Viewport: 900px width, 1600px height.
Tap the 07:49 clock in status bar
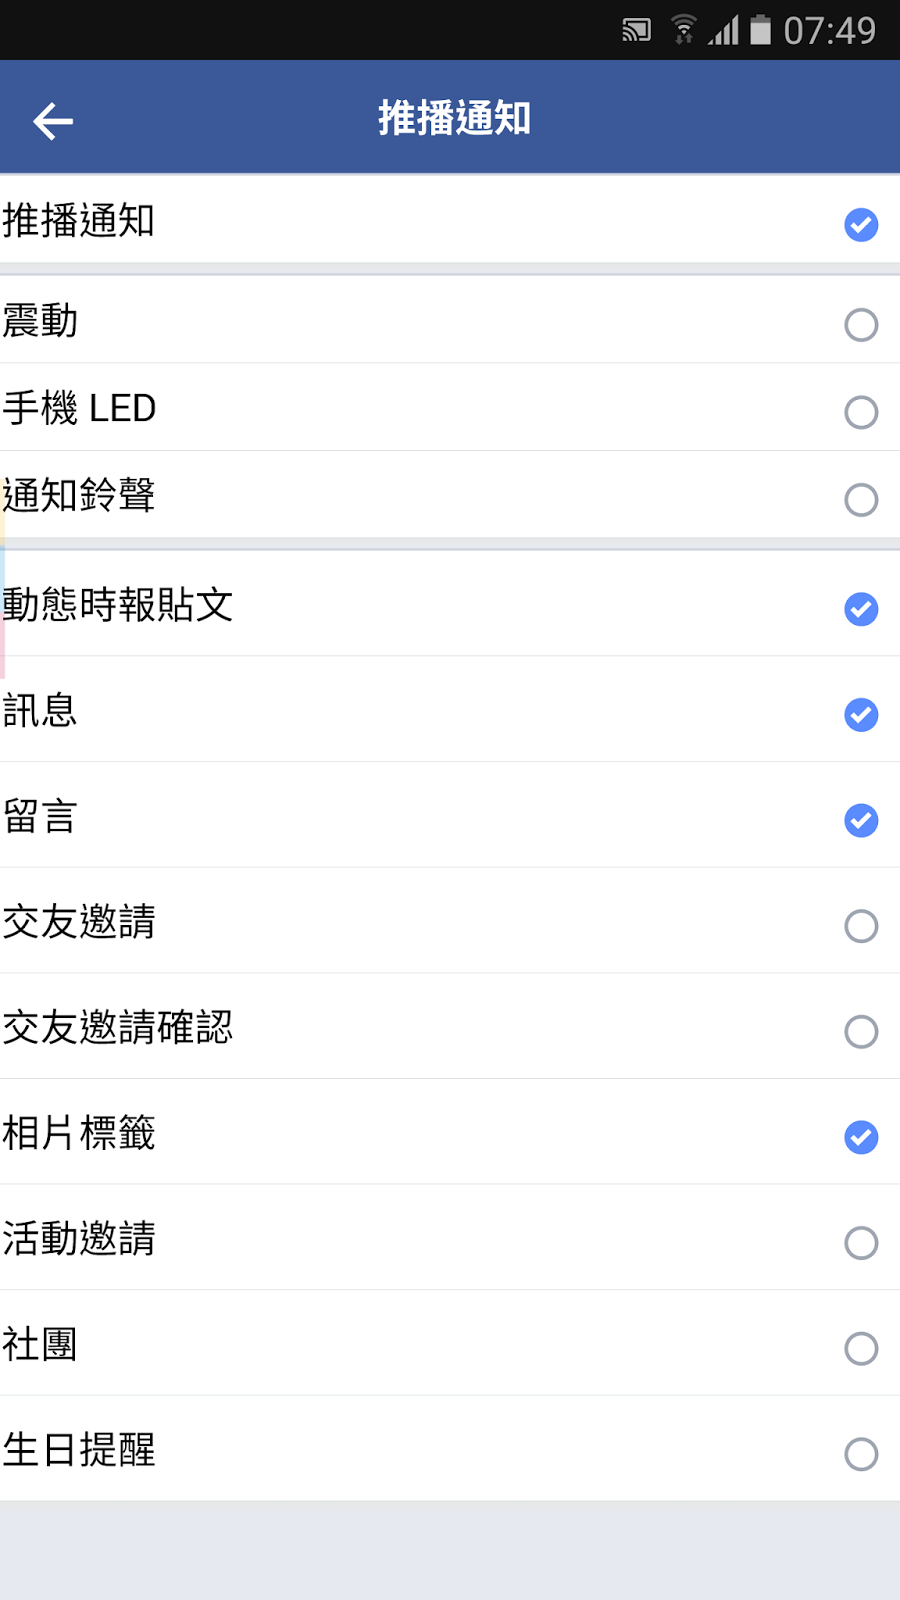[x=829, y=31]
